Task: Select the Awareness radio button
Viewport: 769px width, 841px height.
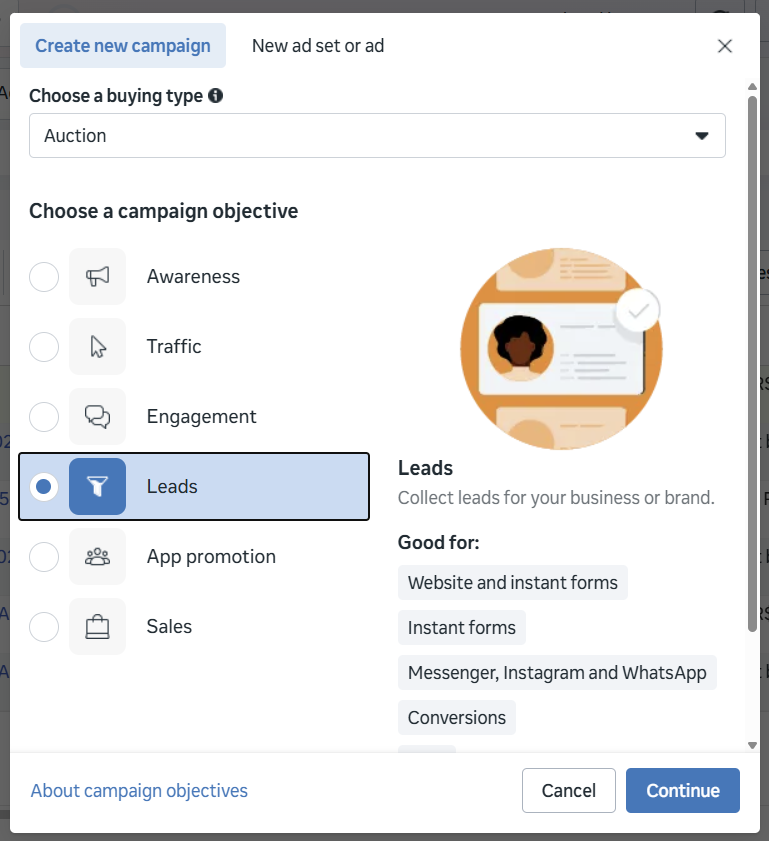Action: 44,277
